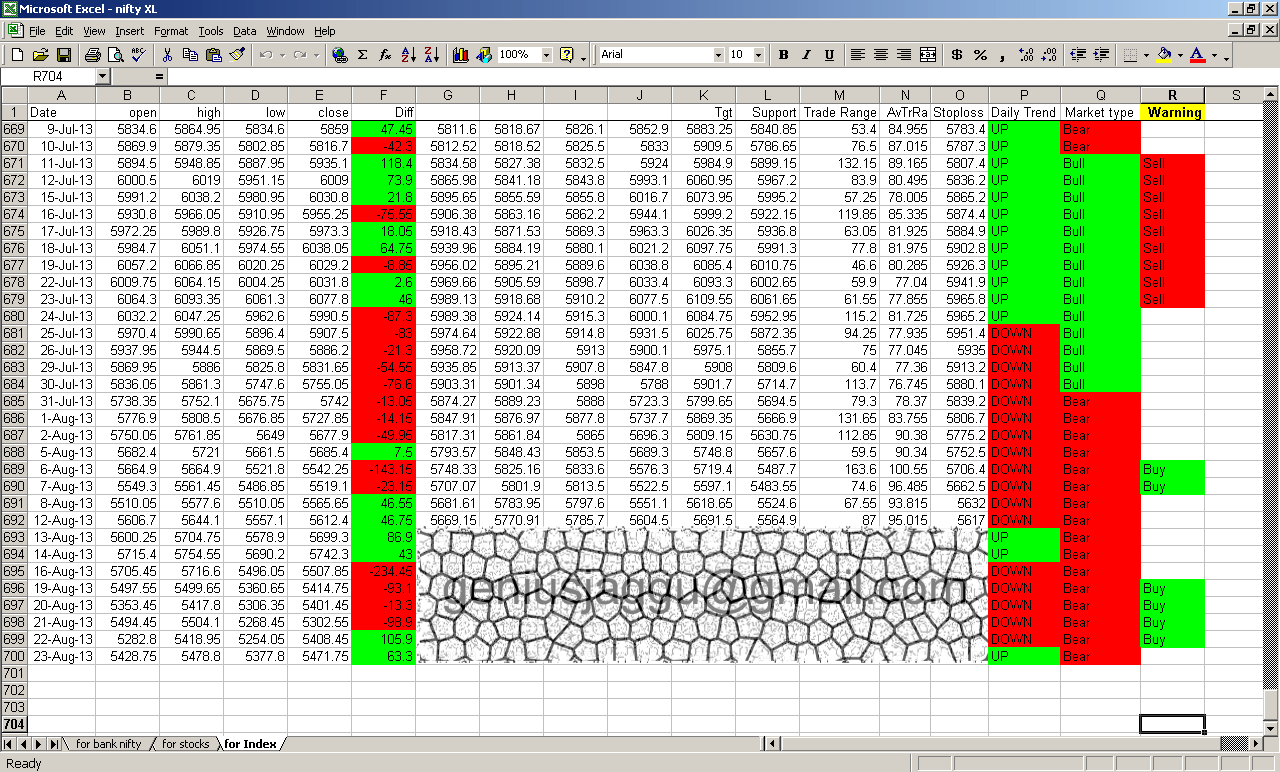Decrease decimal places
Screen dimensions: 1280x772
click(x=1049, y=55)
